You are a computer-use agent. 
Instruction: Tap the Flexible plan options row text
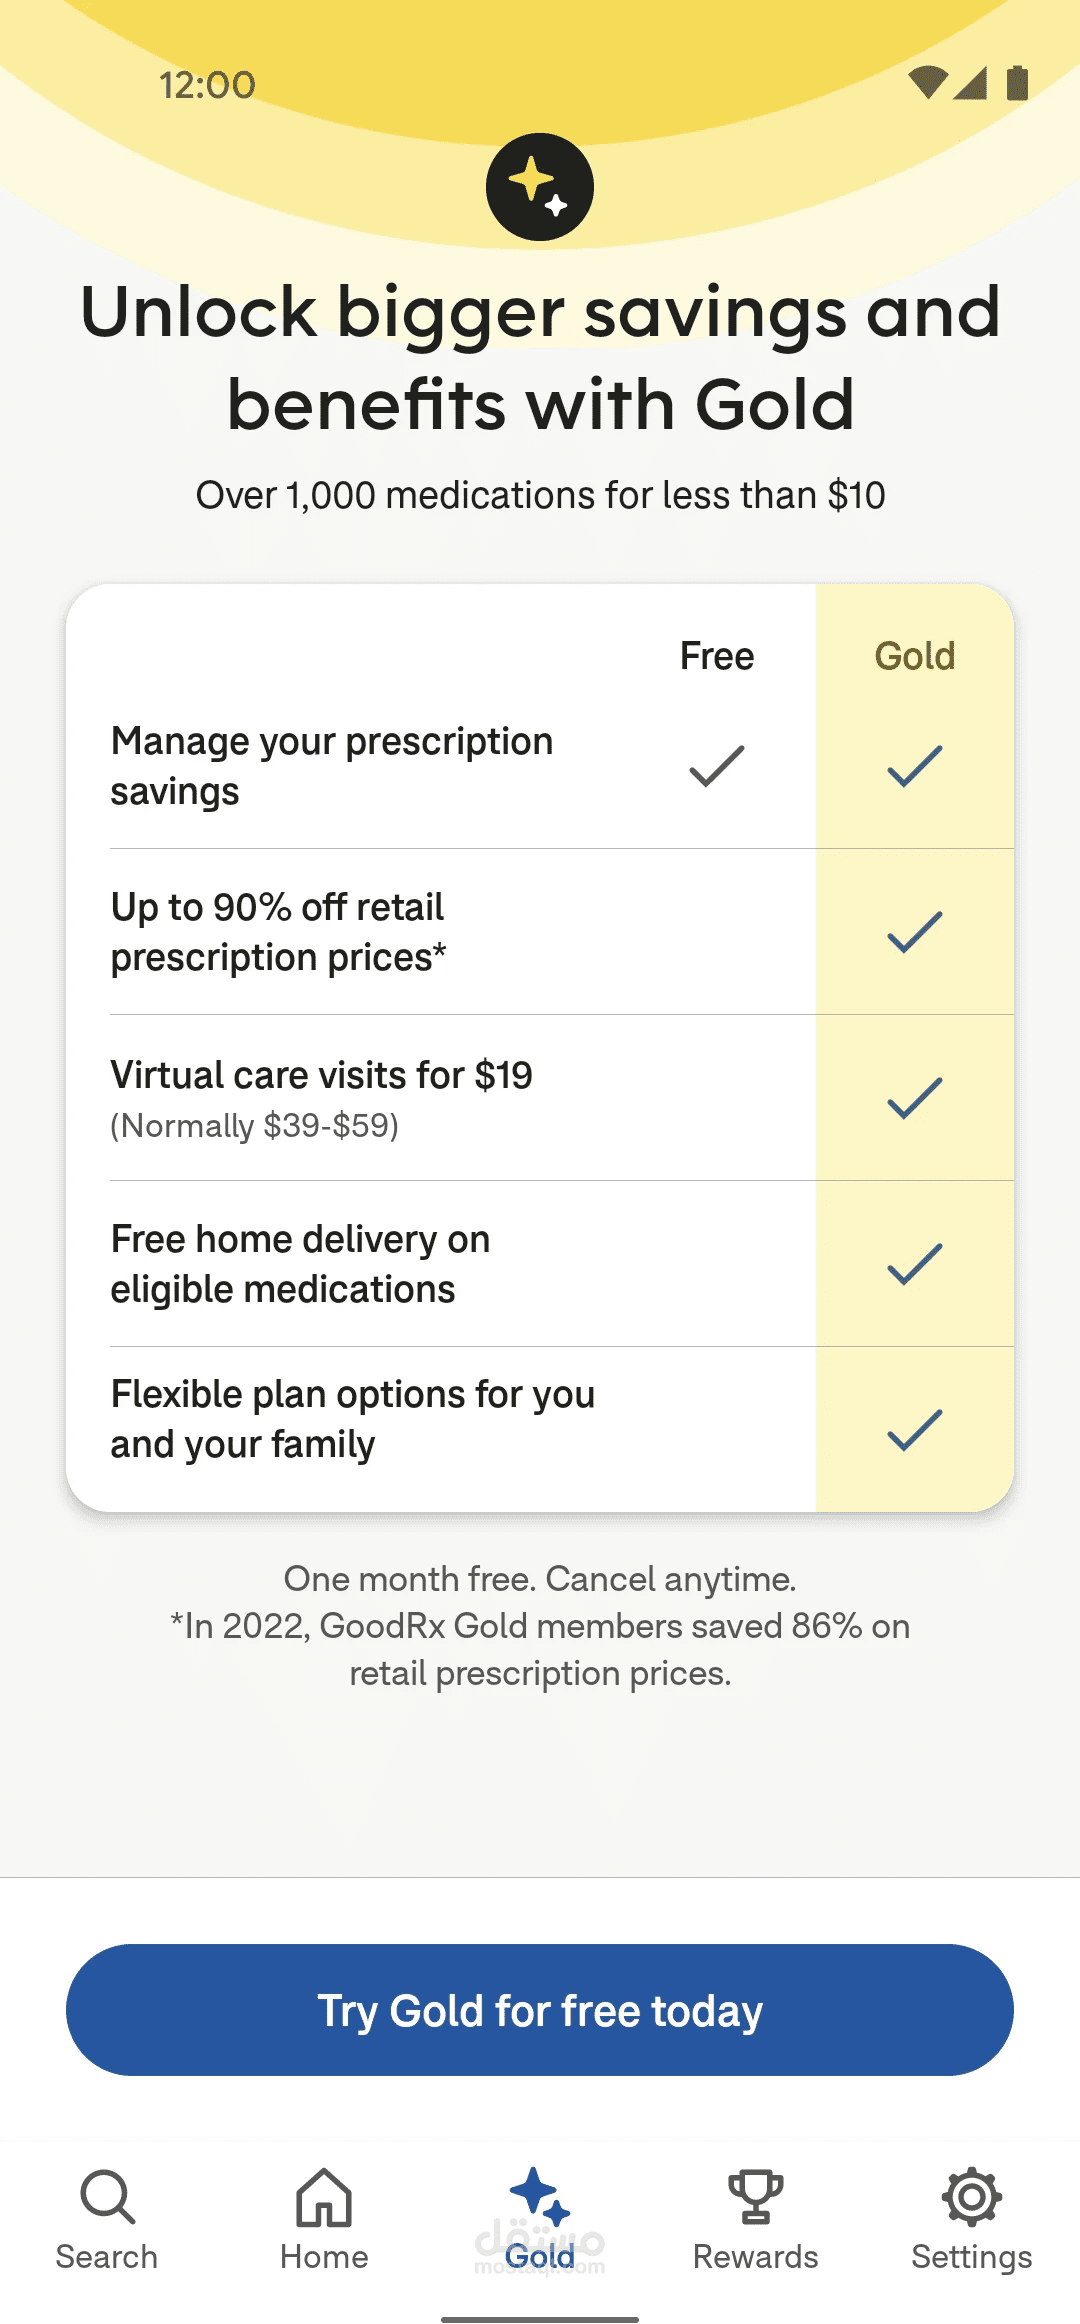pos(353,1419)
